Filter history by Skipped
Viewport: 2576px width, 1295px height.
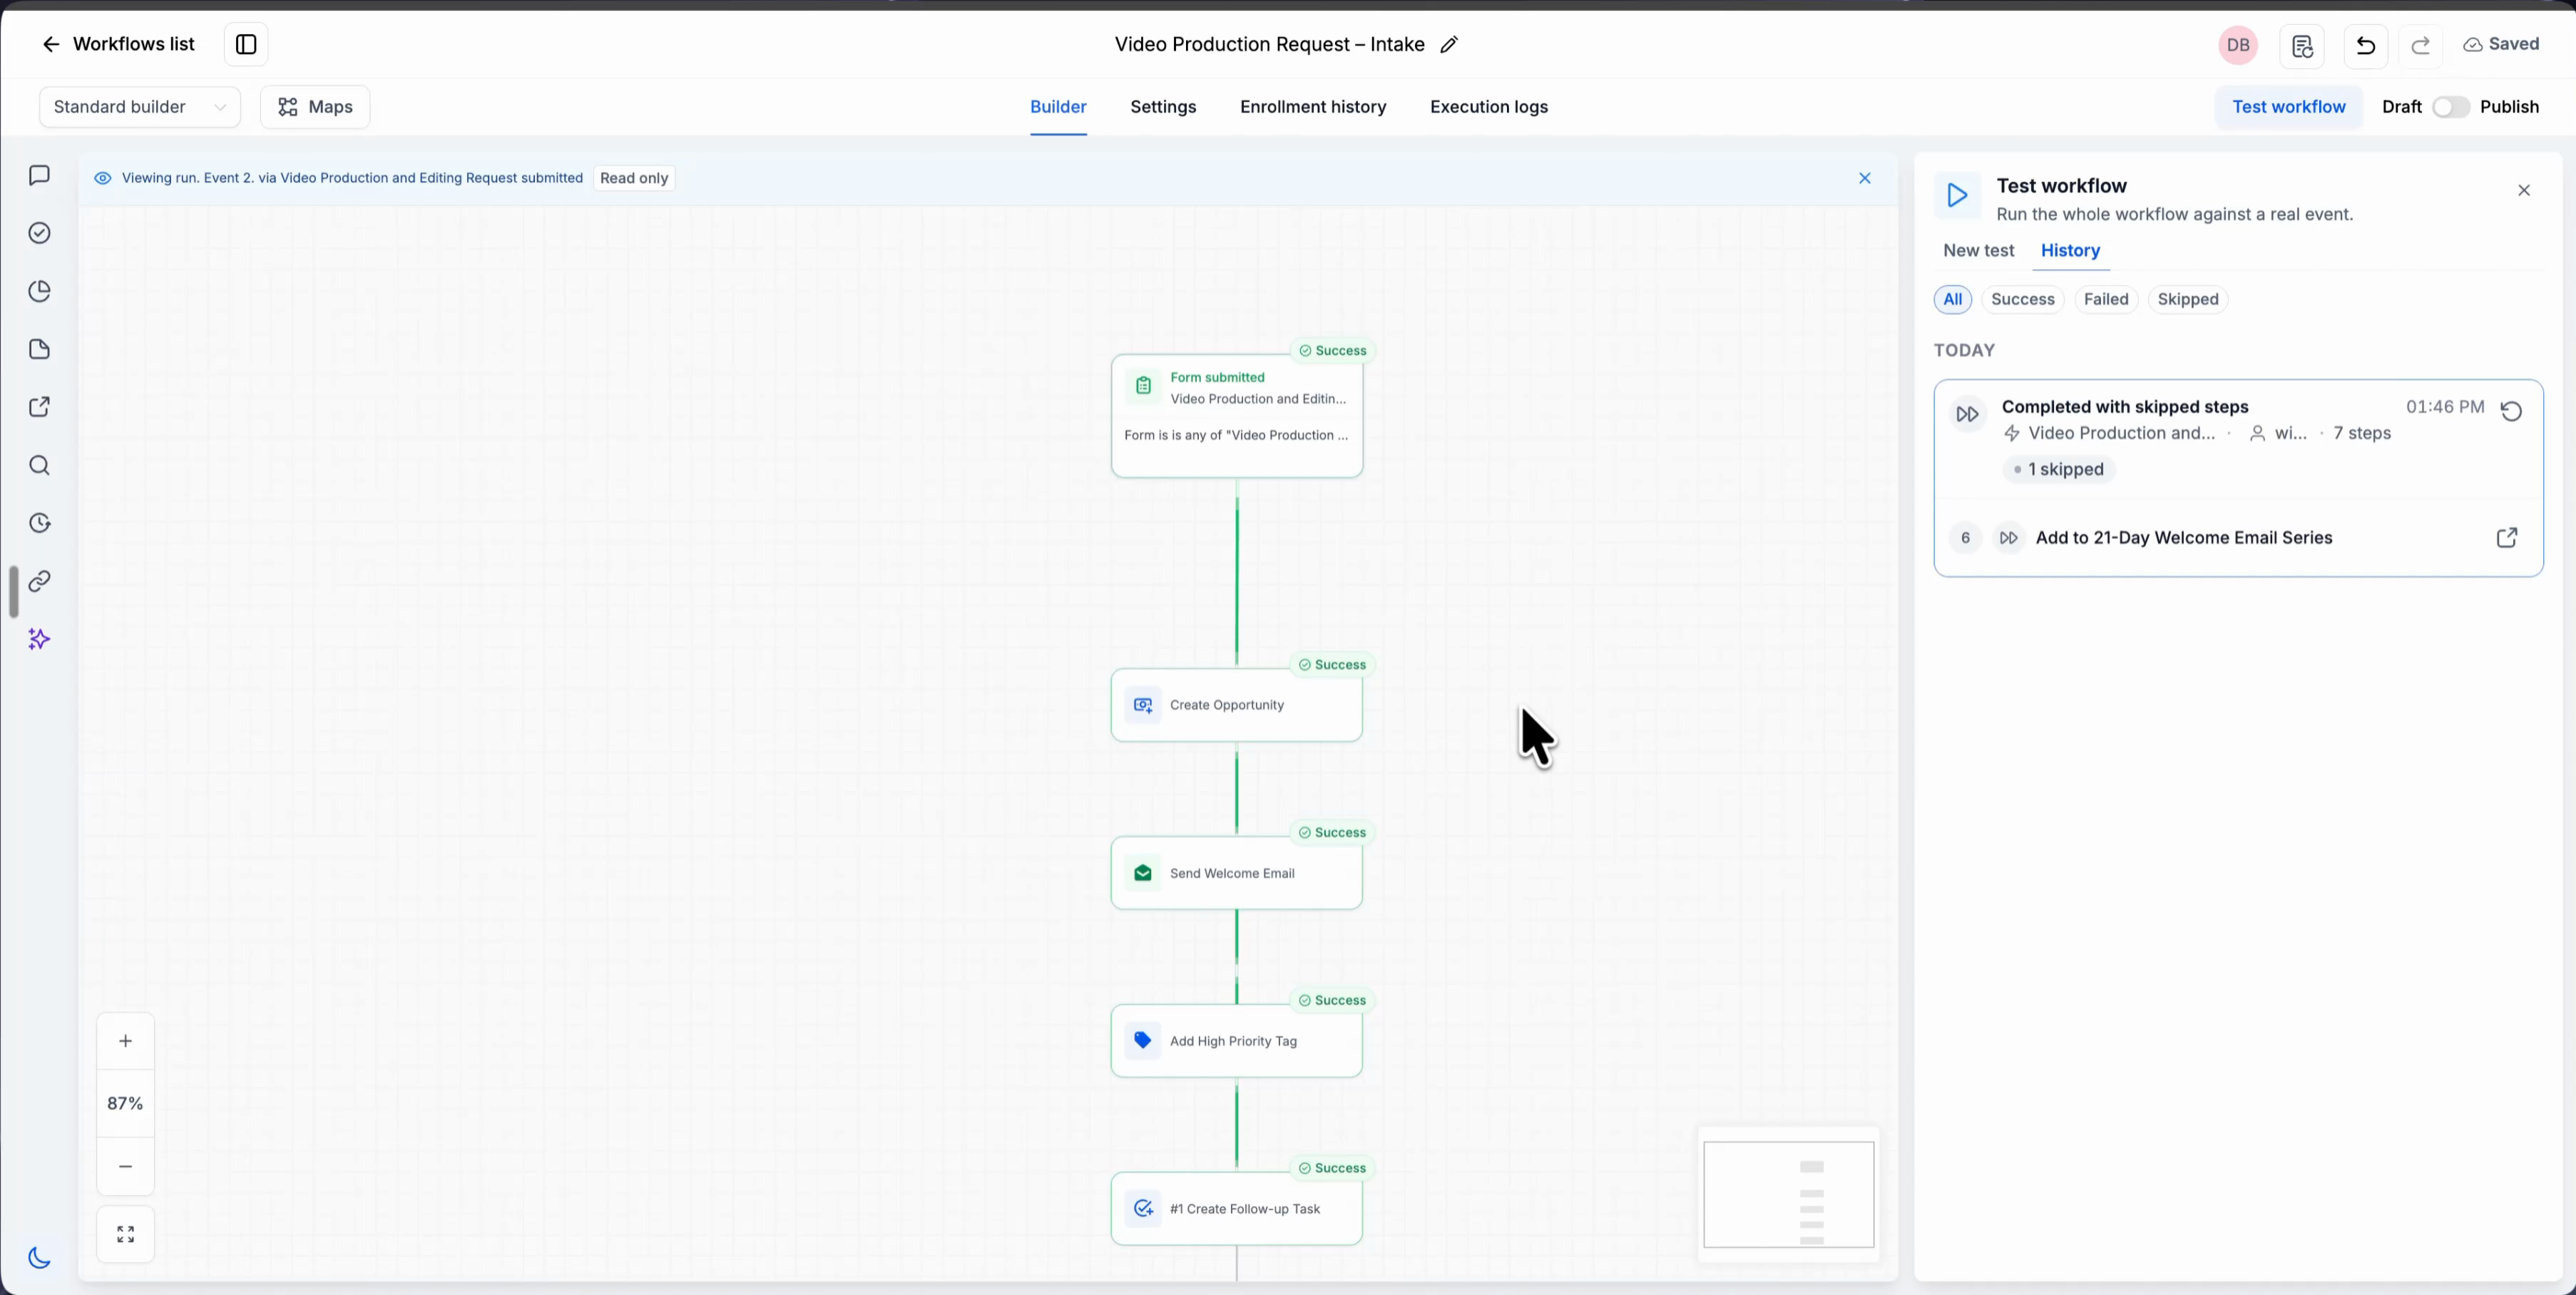[2187, 299]
